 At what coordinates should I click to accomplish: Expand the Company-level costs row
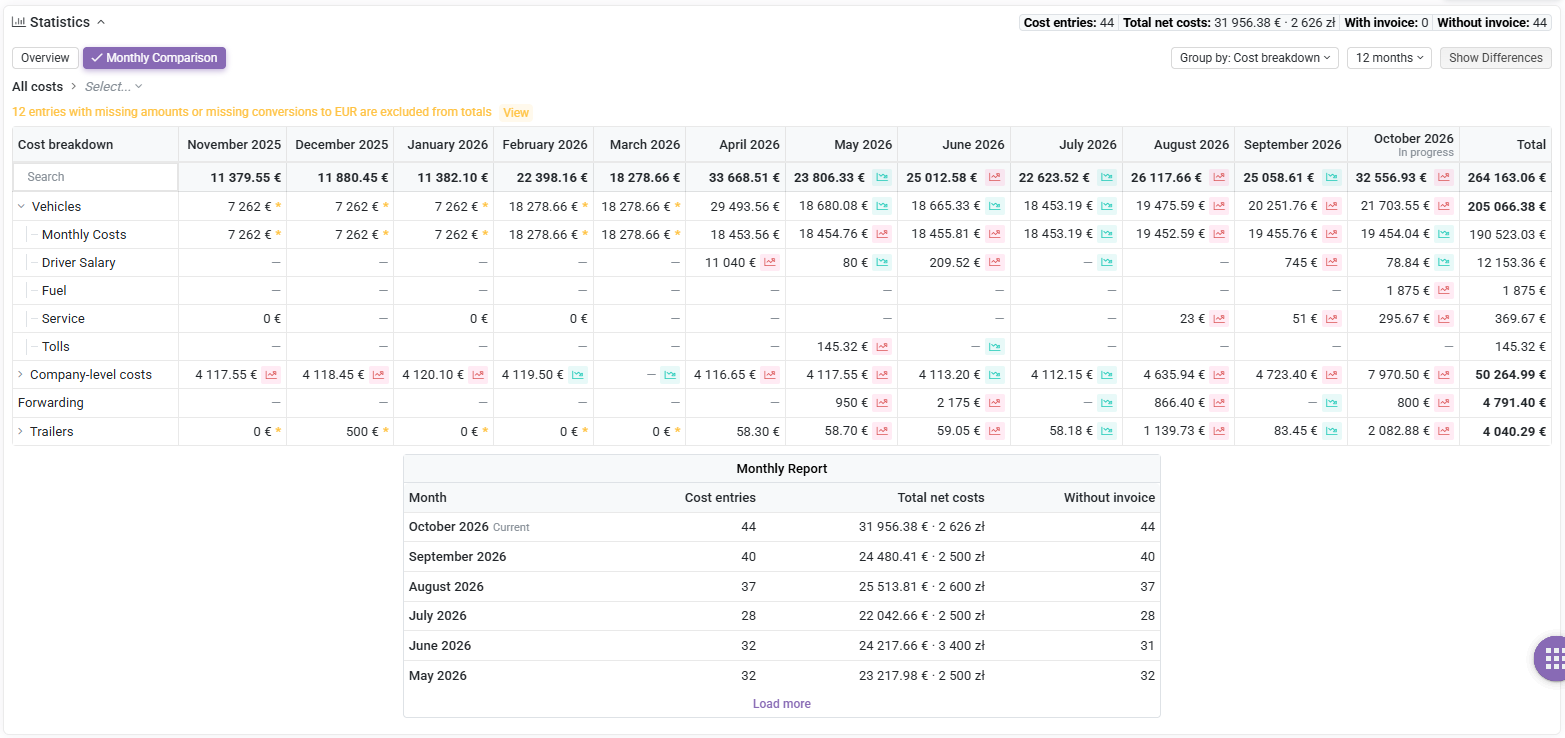[x=21, y=375]
